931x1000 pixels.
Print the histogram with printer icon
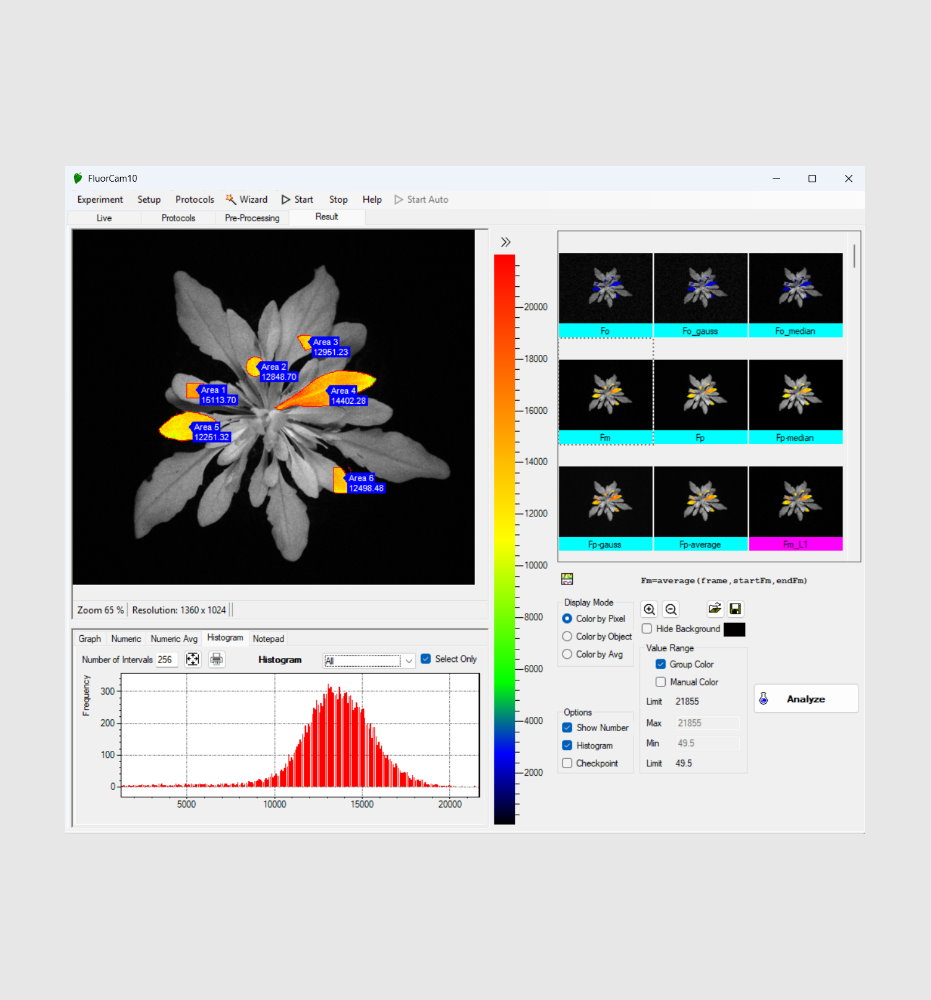coord(216,660)
